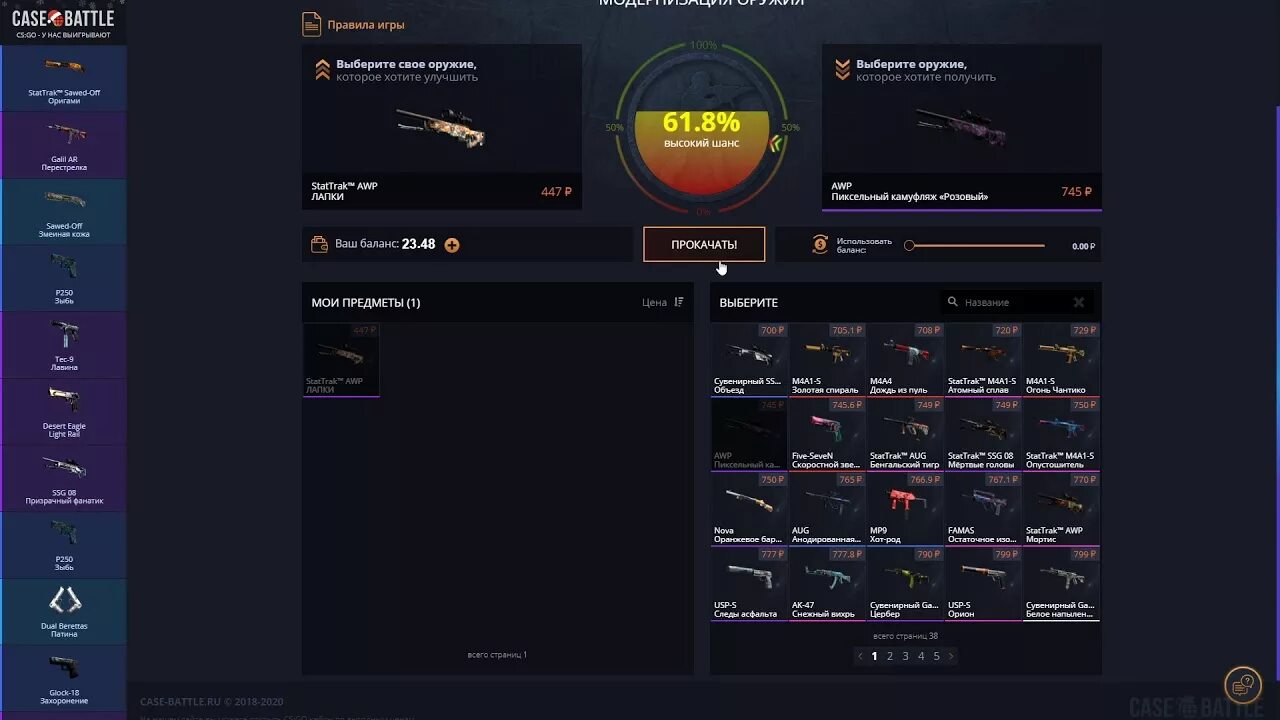Go to previous weapons page arrow

pos(860,656)
